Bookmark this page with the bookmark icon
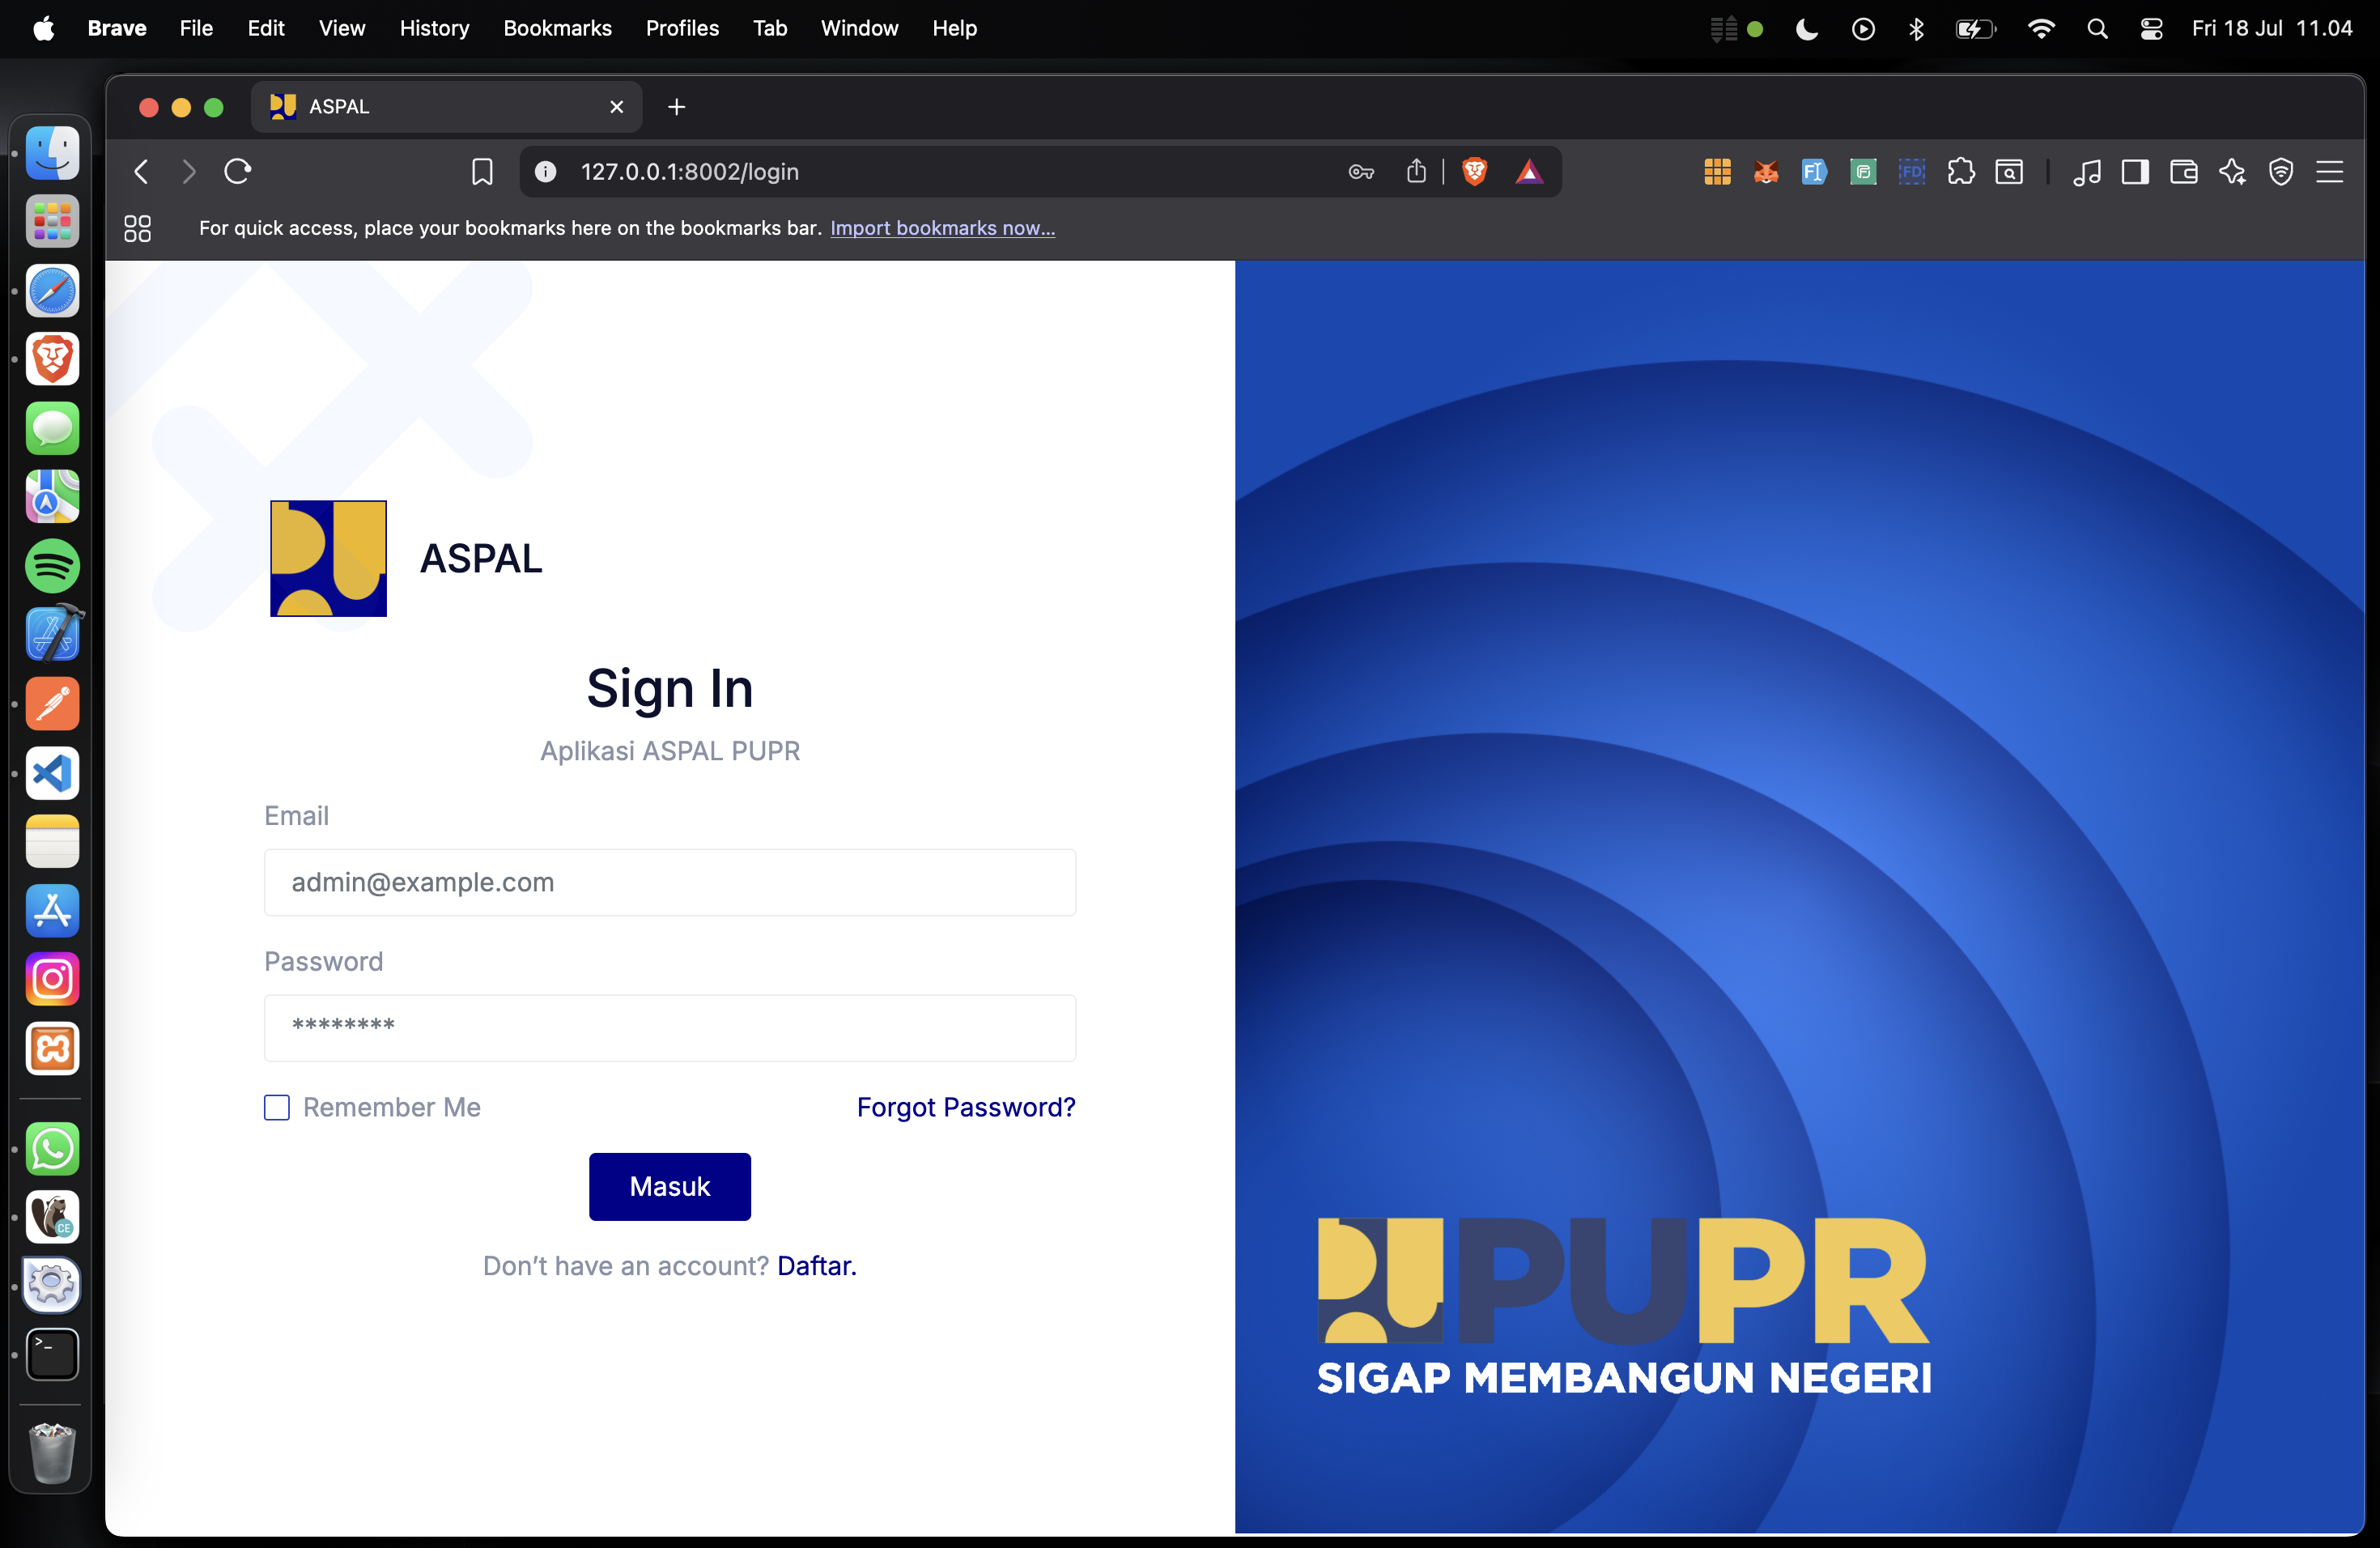2380x1548 pixels. tap(482, 172)
